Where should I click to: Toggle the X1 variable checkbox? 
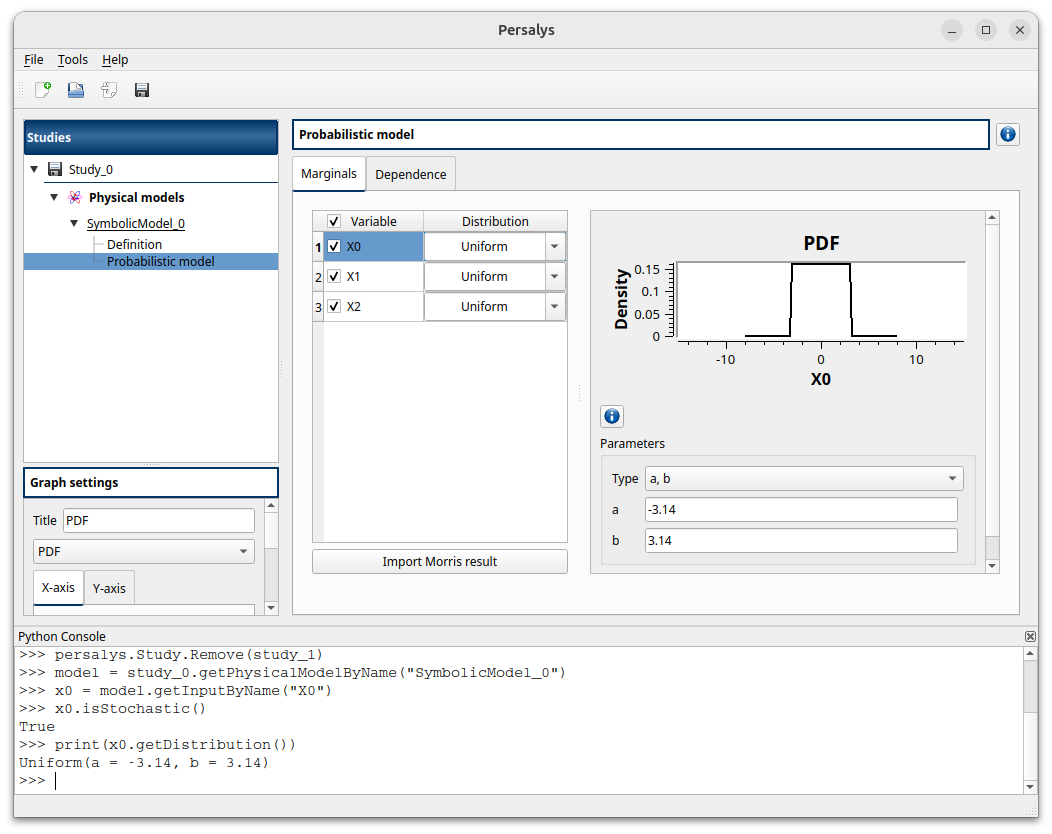(334, 277)
